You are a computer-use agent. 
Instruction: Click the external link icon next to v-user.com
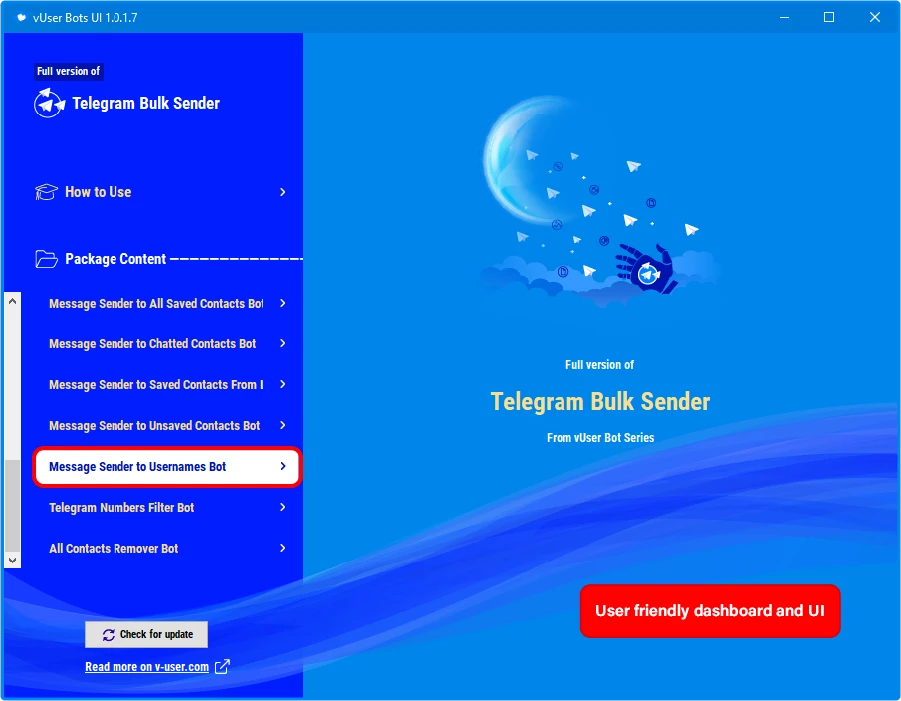pos(222,667)
